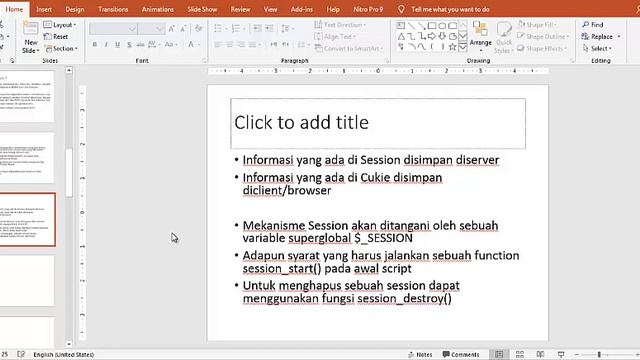Select the Oval shape in gallery
The height and width of the screenshot is (360, 640).
(x=442, y=25)
